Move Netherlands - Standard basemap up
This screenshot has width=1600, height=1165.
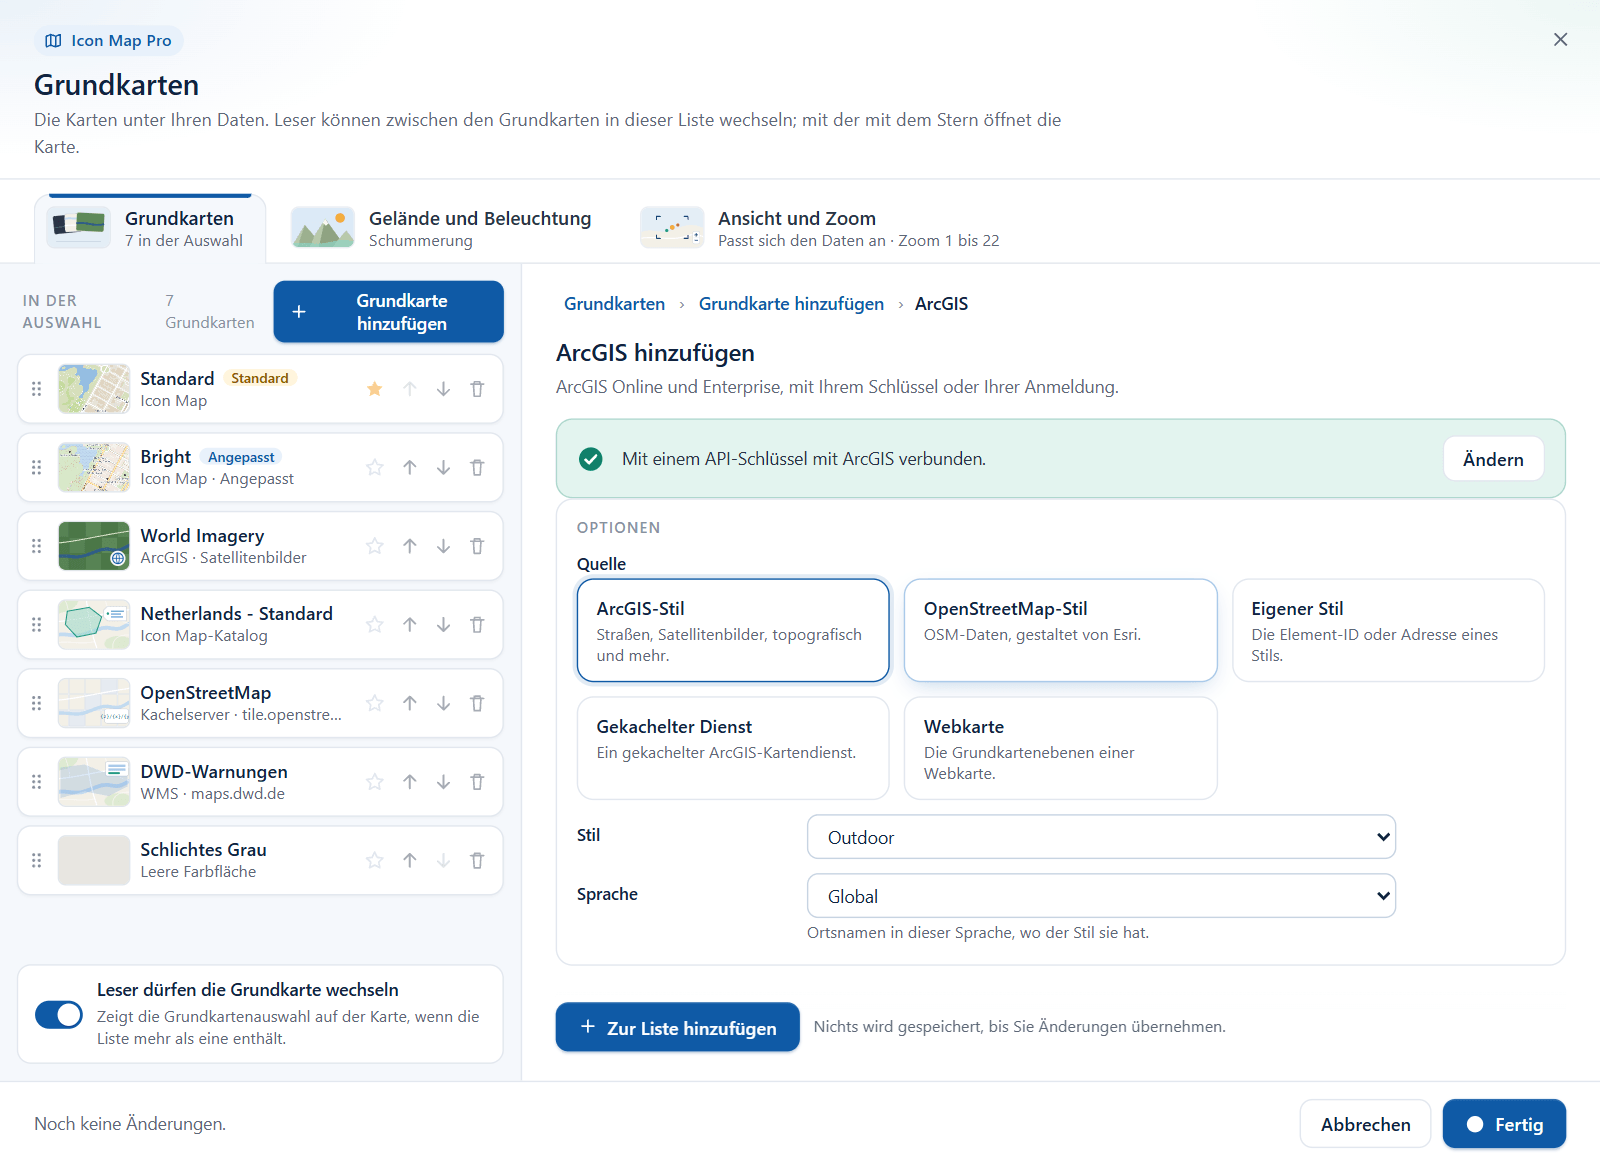coord(410,624)
